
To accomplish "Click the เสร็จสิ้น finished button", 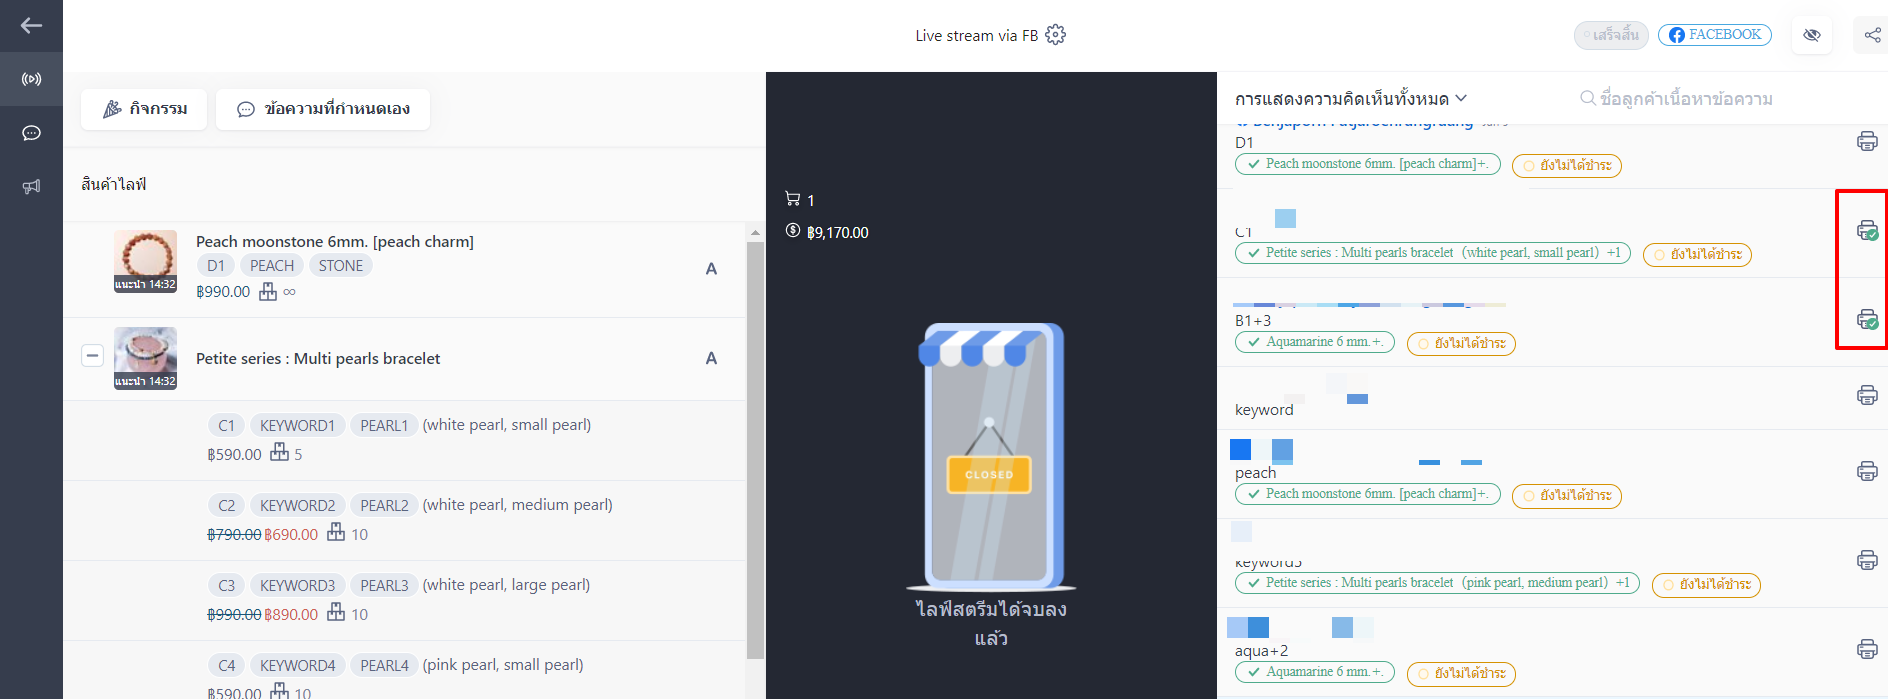I will point(1611,35).
